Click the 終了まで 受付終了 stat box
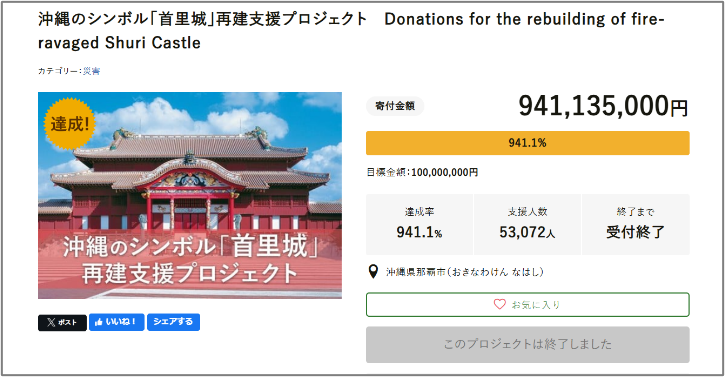This screenshot has width=725, height=377. tap(636, 224)
